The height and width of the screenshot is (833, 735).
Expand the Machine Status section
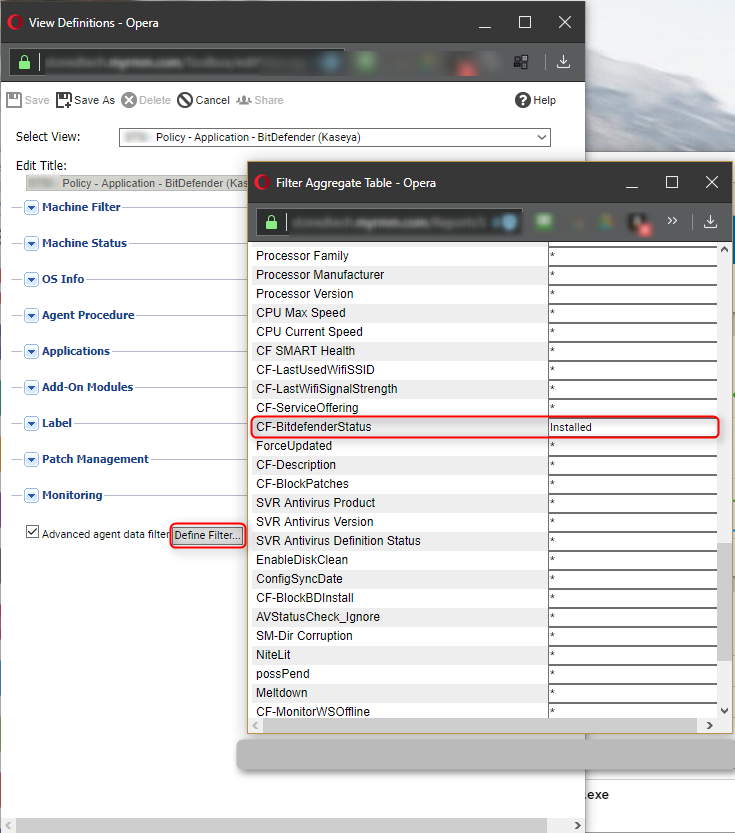31,243
